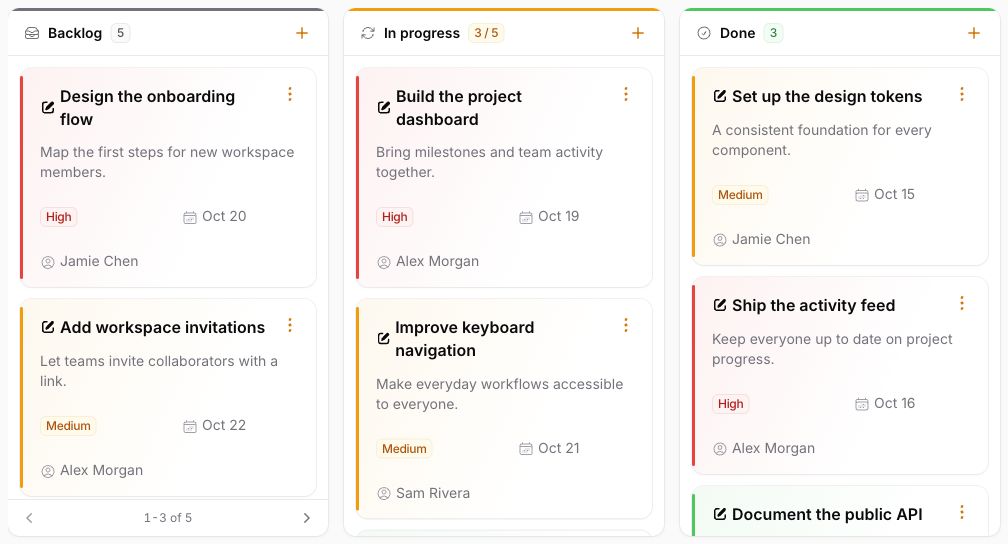Go to next page of Backlog cards

307,518
